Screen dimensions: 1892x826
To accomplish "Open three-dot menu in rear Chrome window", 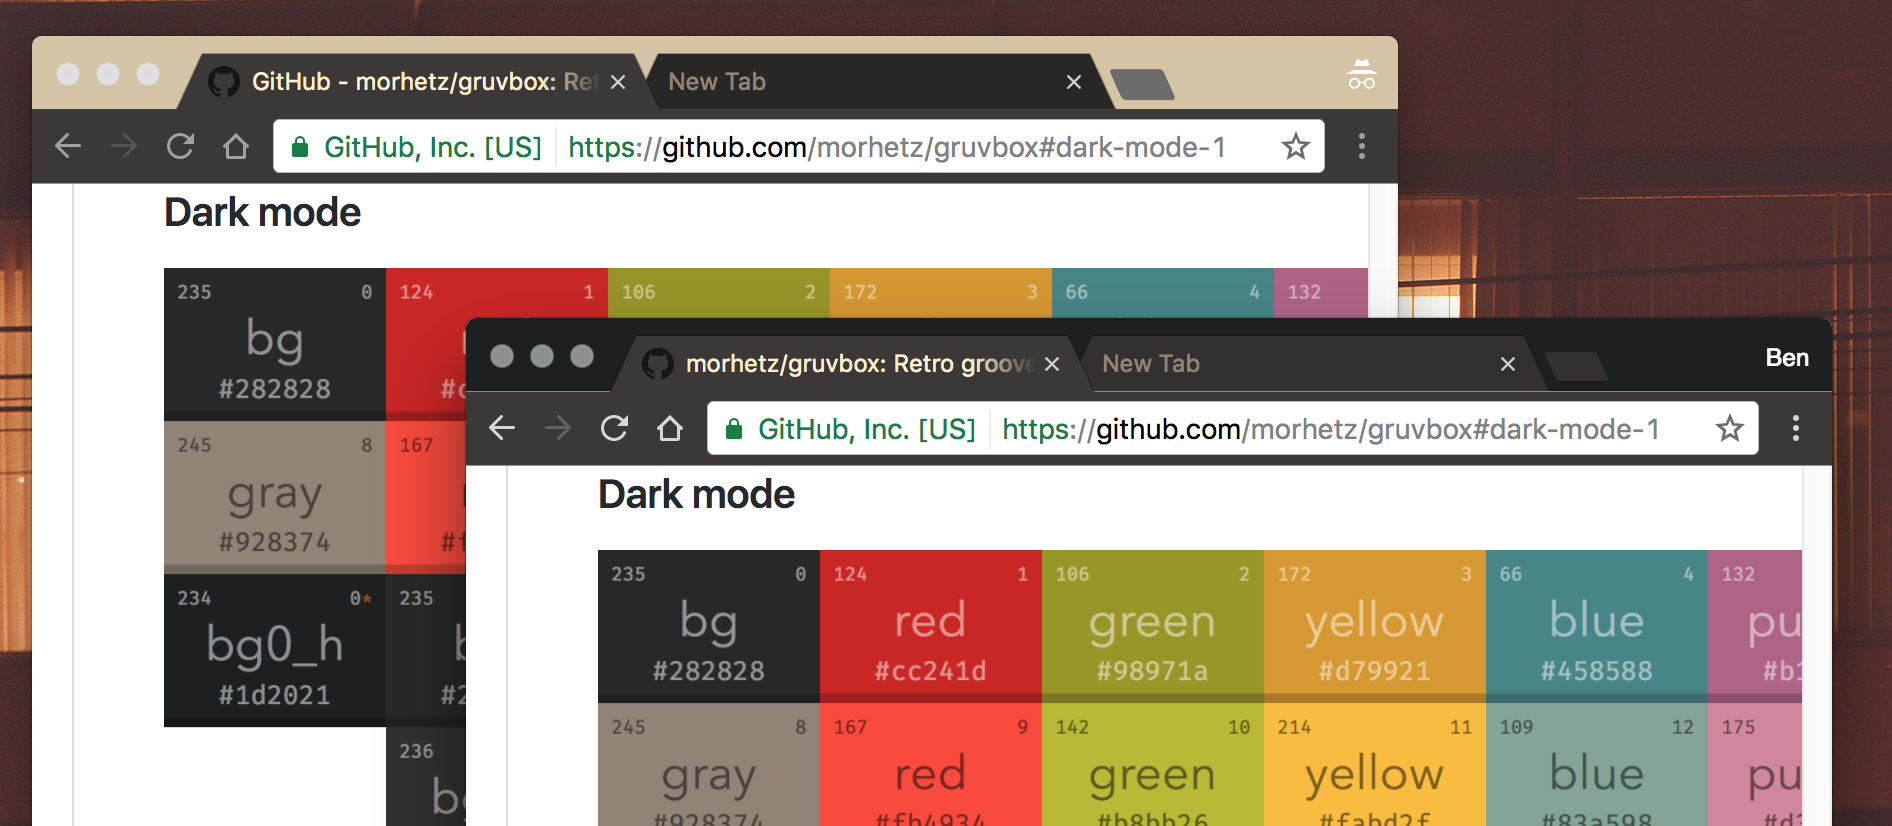I will click(x=1362, y=146).
